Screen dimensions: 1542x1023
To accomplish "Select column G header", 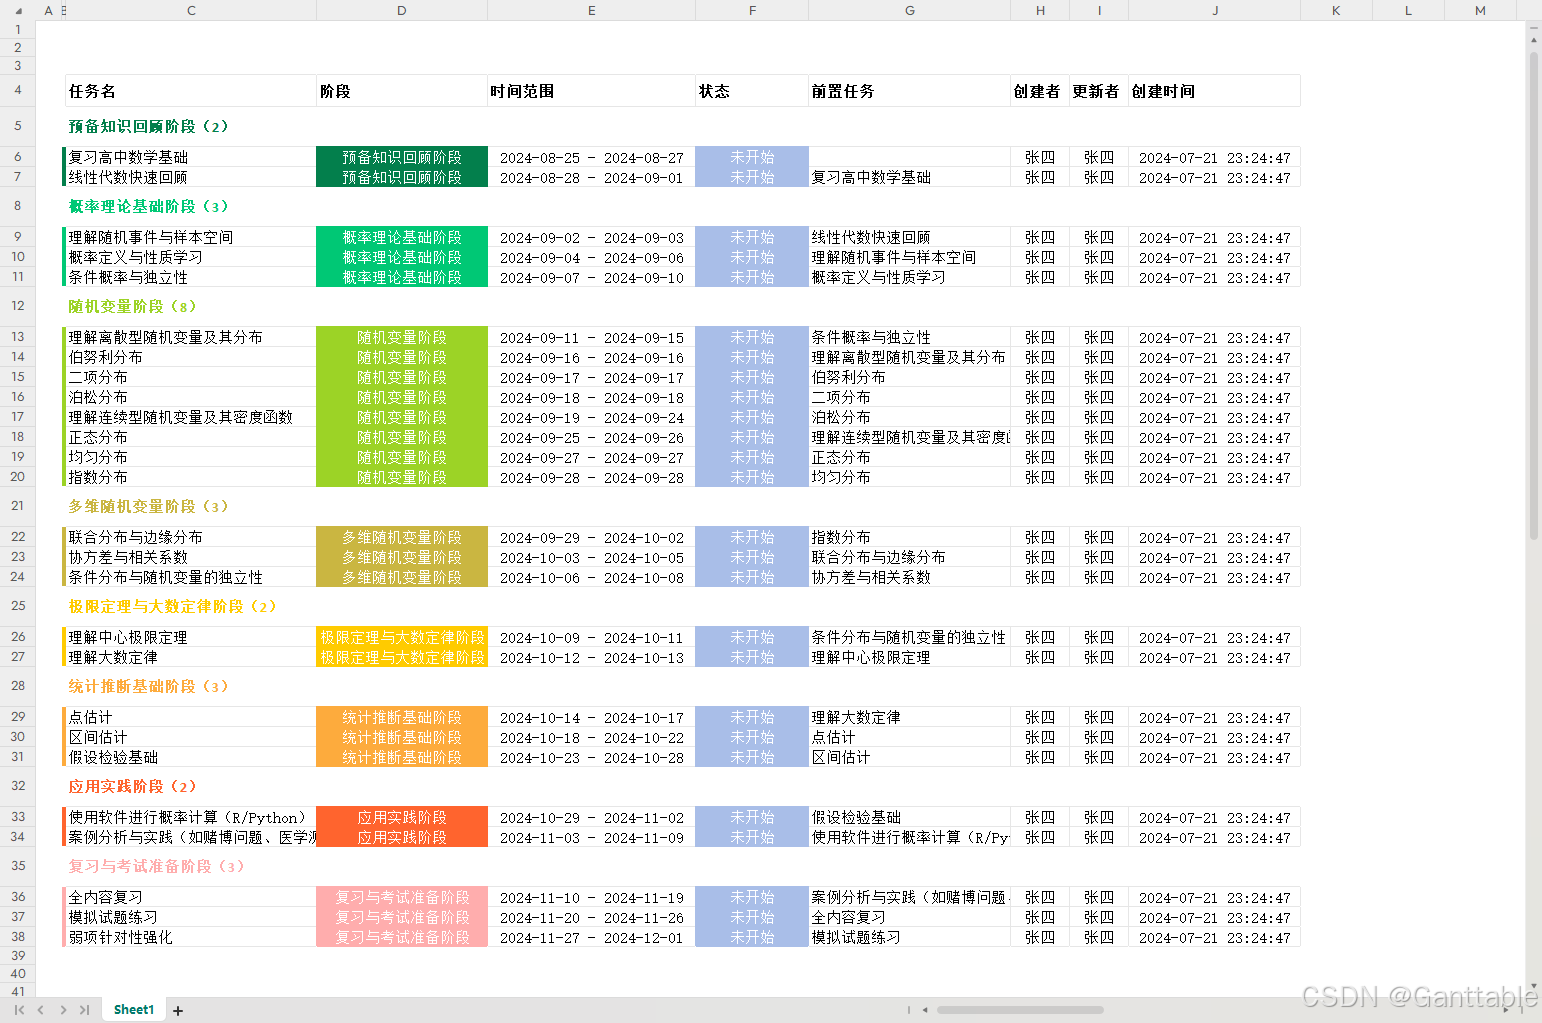I will click(x=909, y=10).
